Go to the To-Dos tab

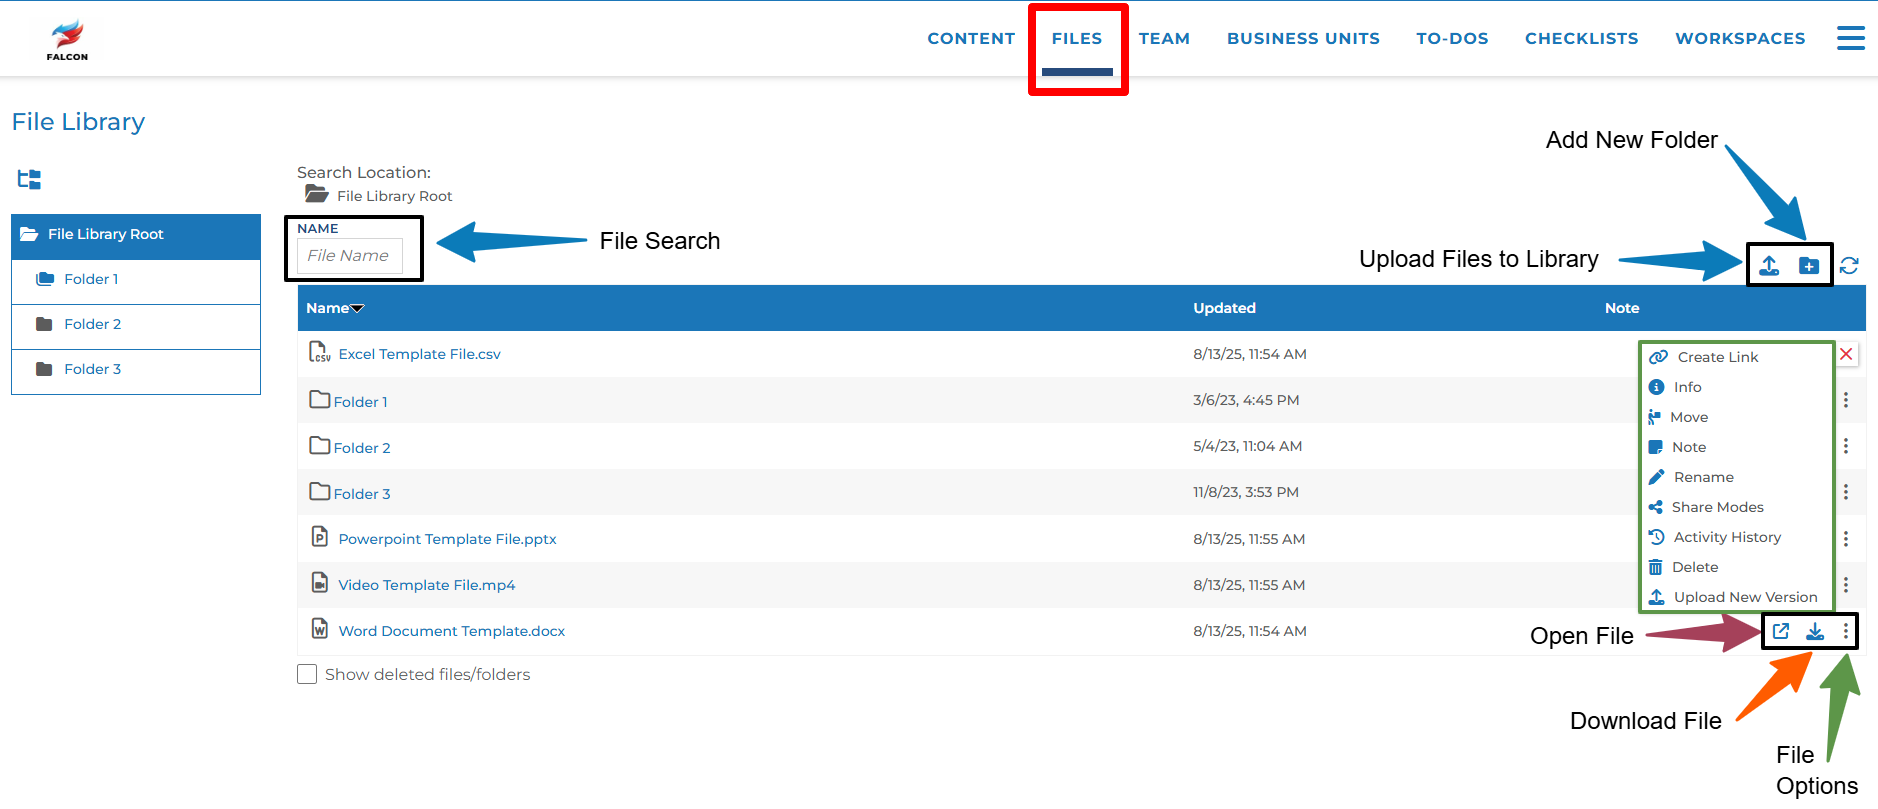click(x=1452, y=39)
